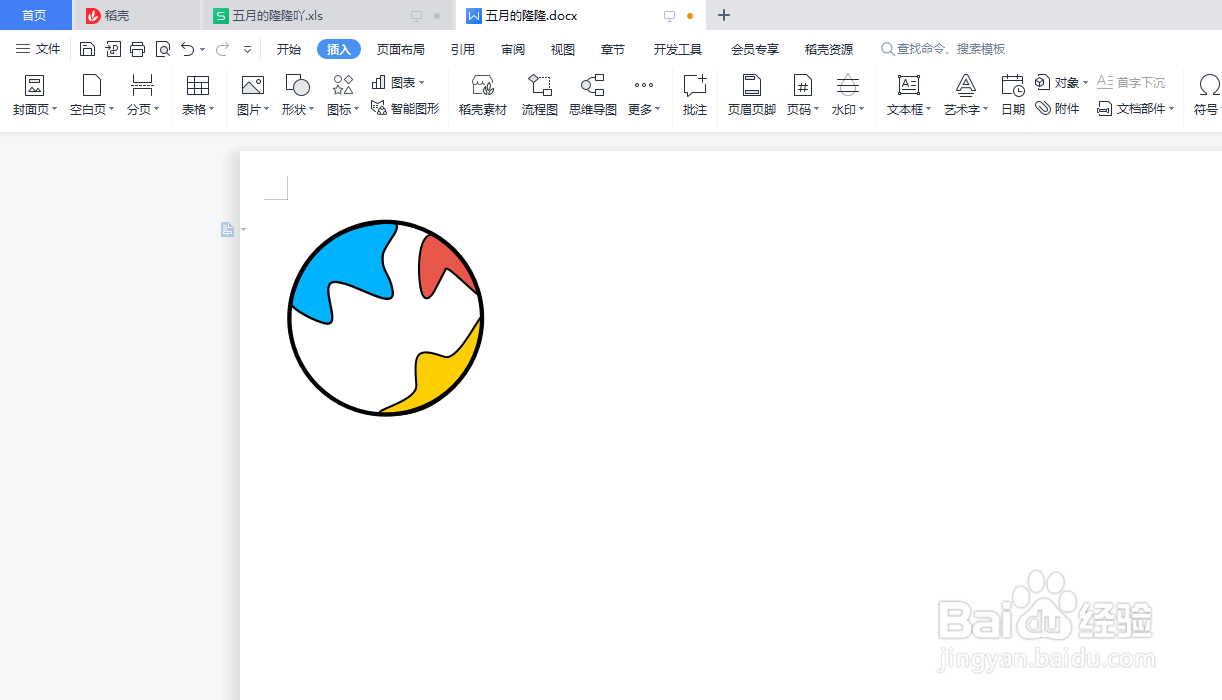Expand the 形状 dropdown arrow
This screenshot has width=1222, height=700.
coord(312,110)
